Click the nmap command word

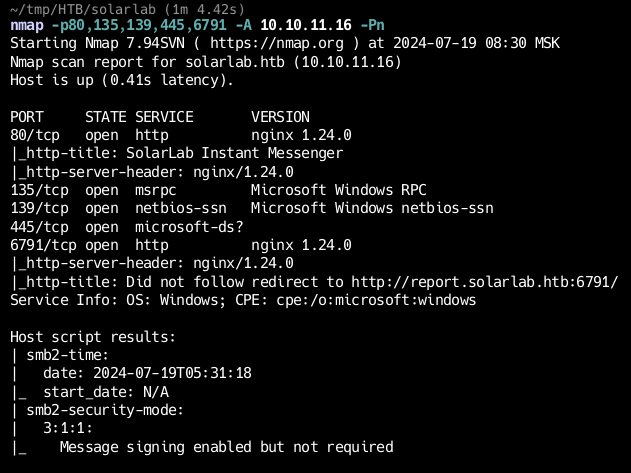pyautogui.click(x=27, y=25)
